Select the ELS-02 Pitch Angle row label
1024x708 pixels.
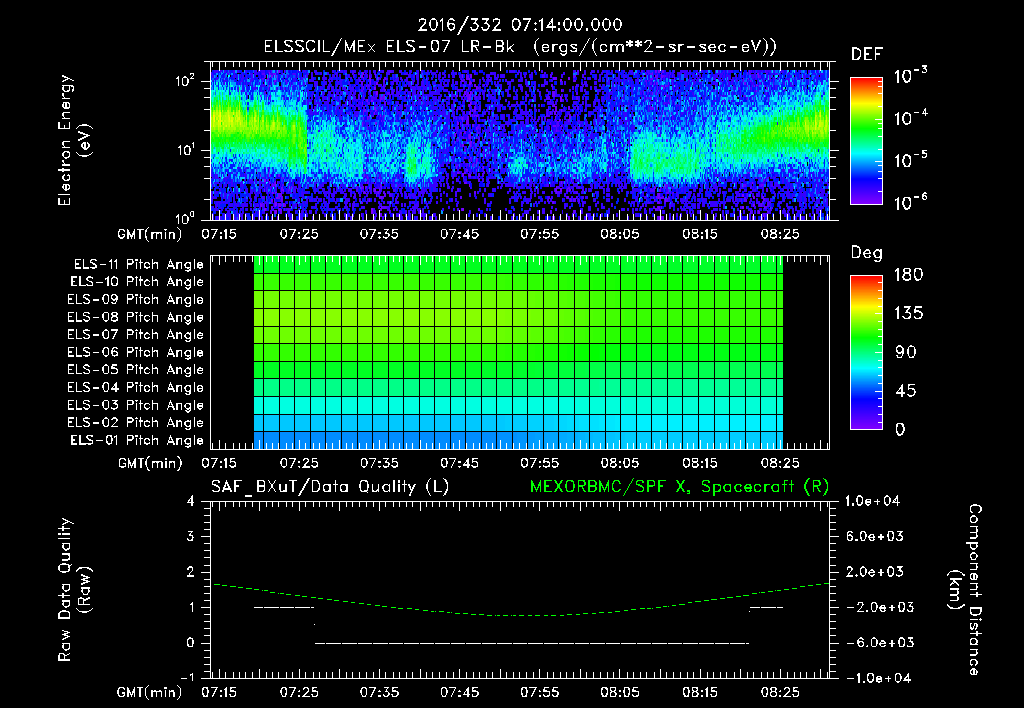point(136,423)
